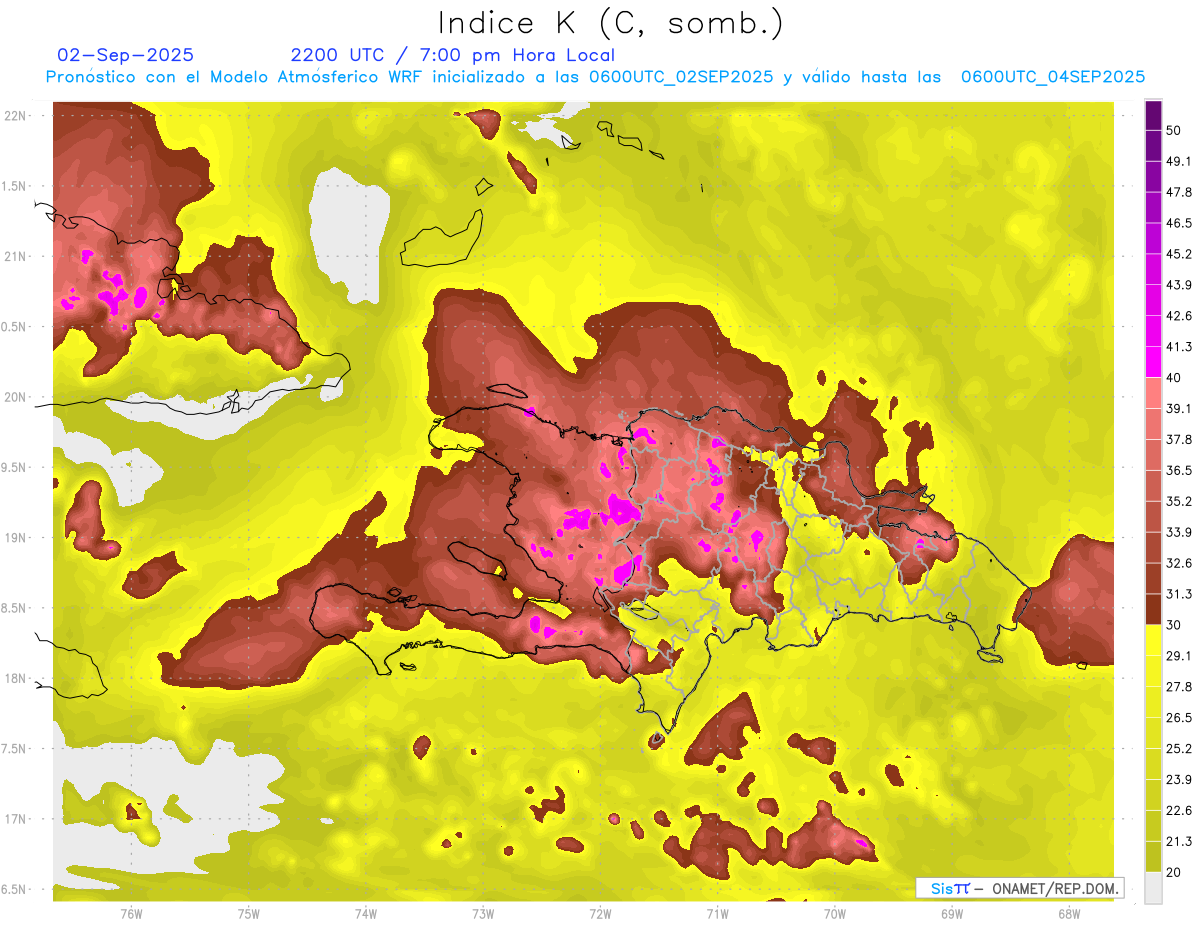Click the colorbar value '49.1'

pyautogui.click(x=1178, y=161)
